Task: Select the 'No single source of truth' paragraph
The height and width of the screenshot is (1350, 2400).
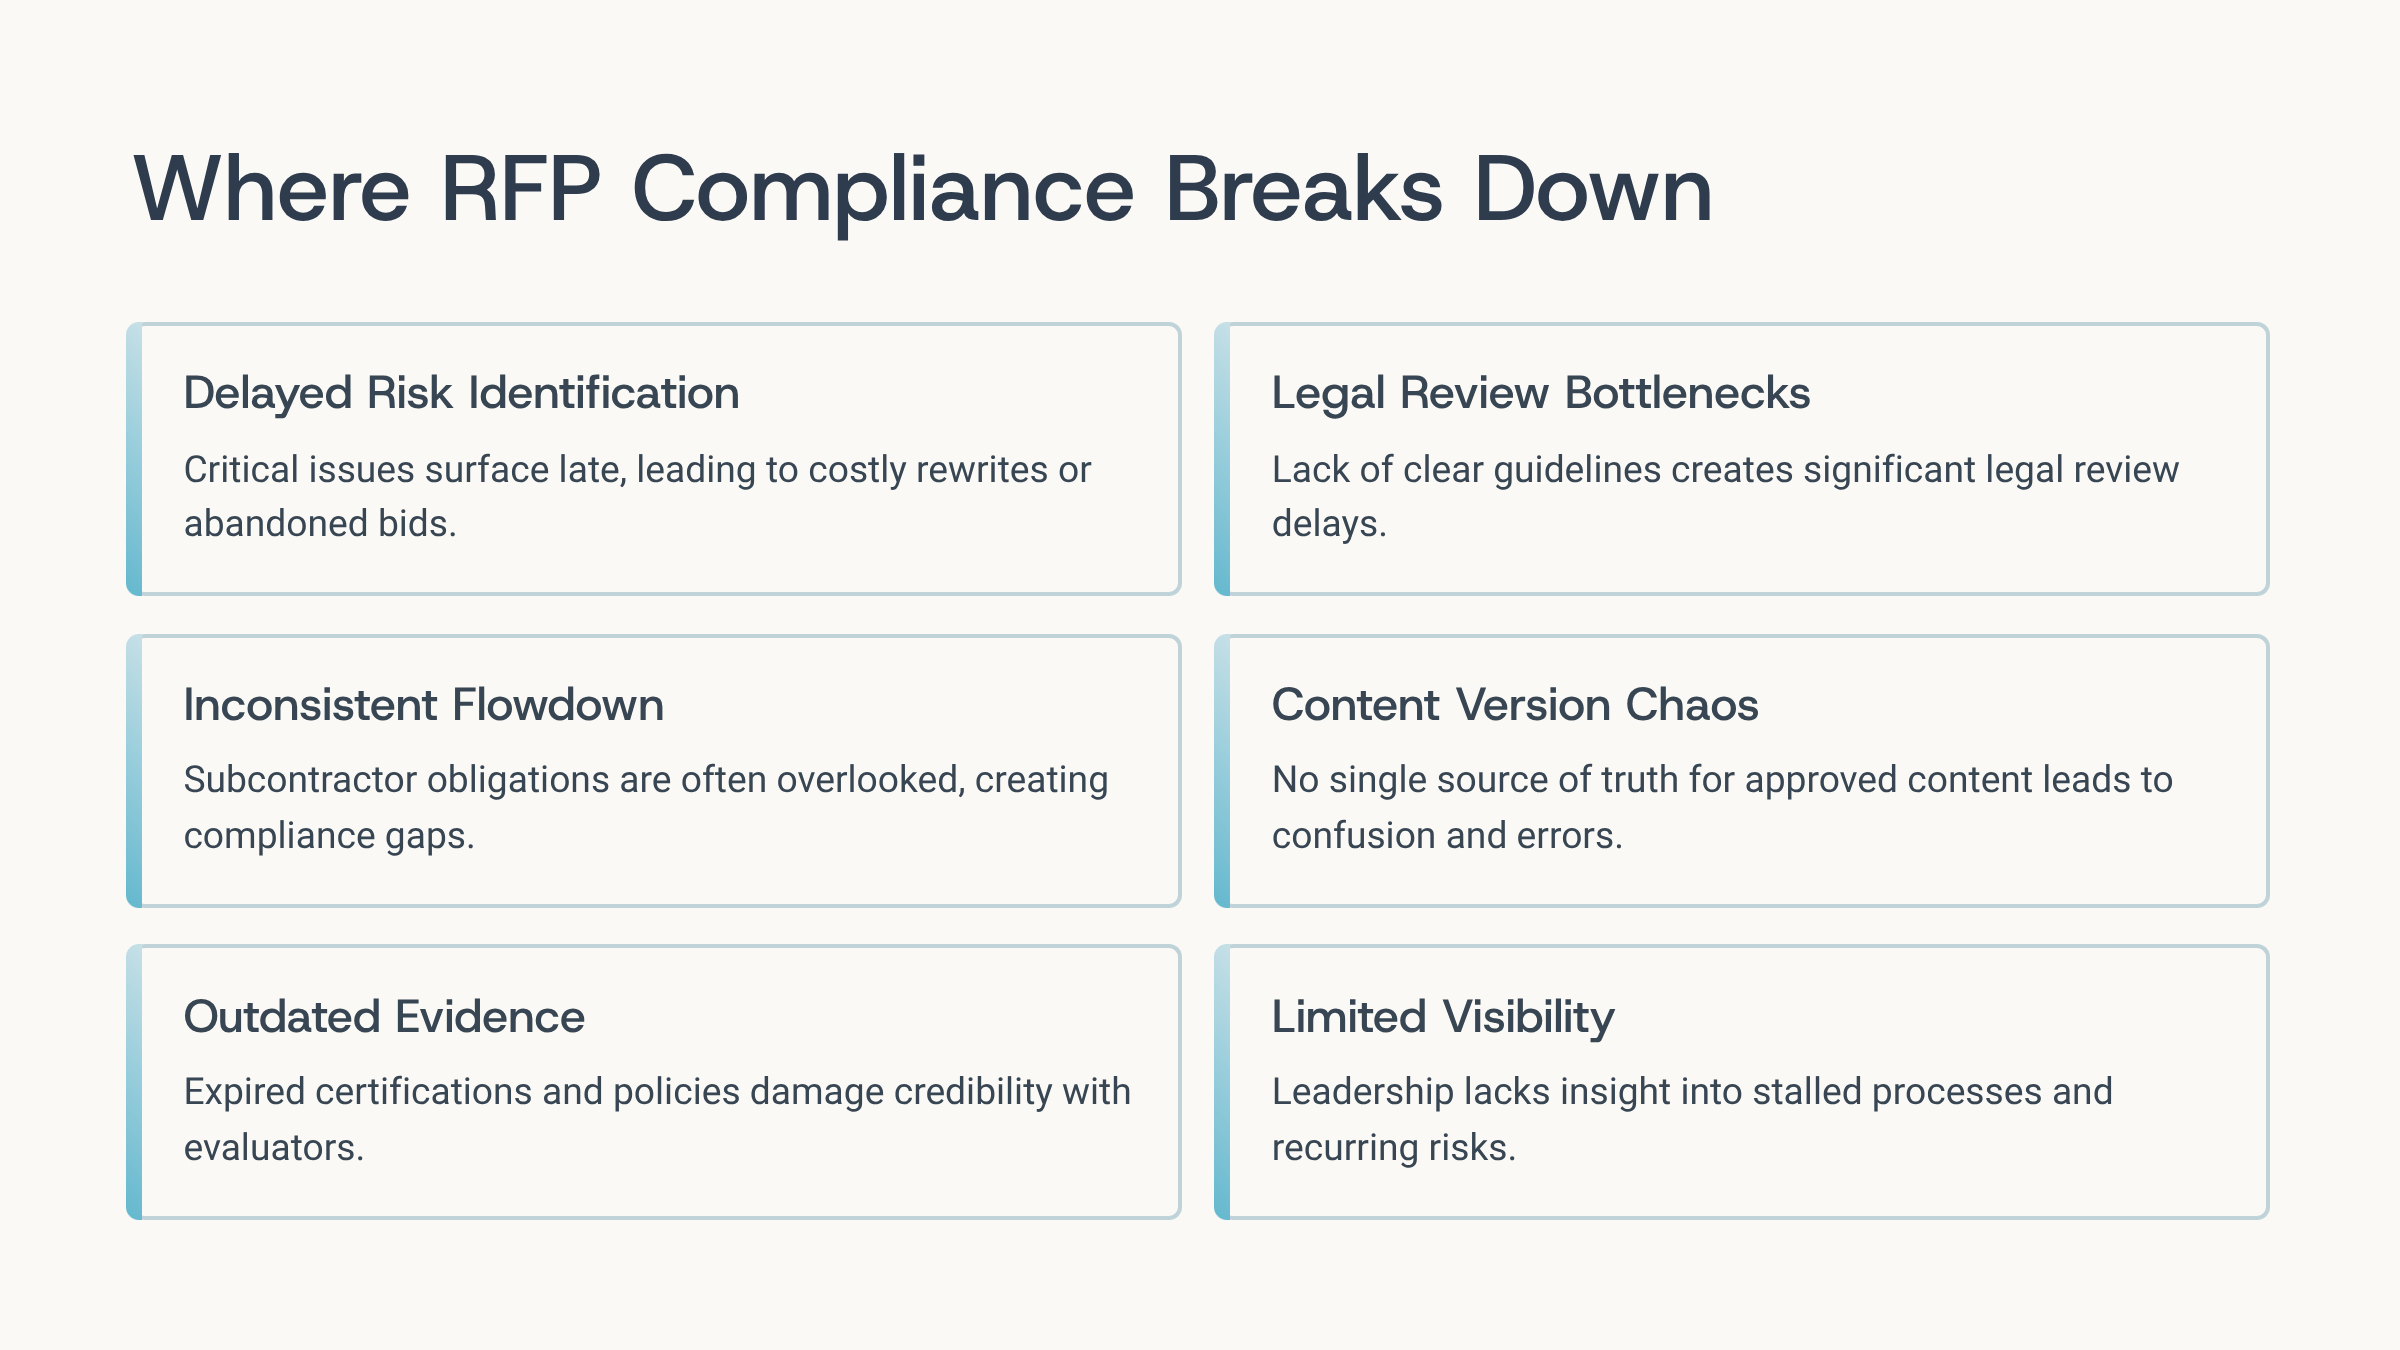Action: point(1721,807)
